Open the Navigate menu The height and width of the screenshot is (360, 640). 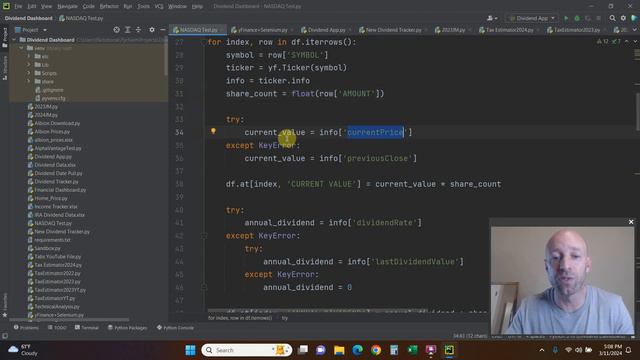67,7
